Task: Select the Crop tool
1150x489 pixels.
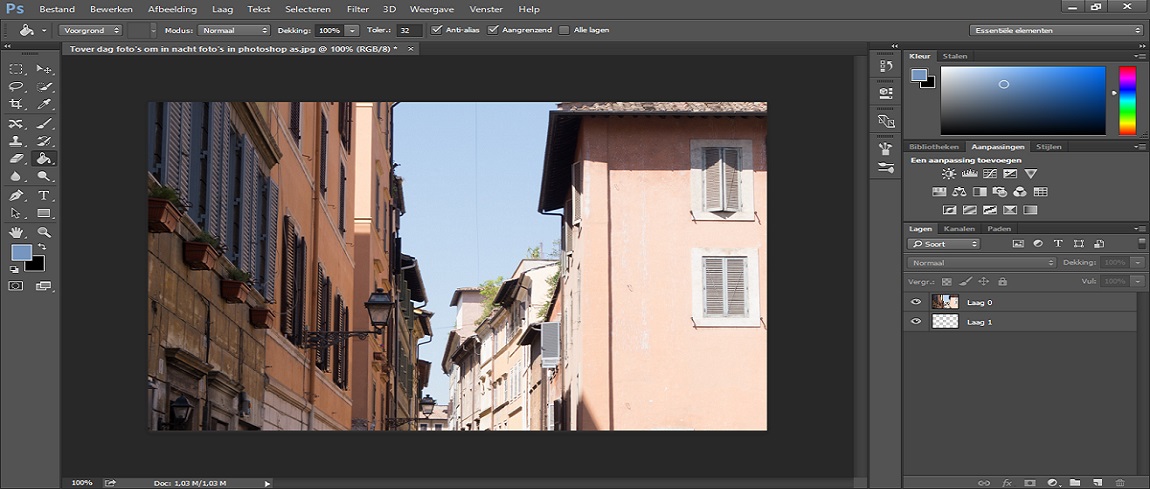Action: pos(16,104)
